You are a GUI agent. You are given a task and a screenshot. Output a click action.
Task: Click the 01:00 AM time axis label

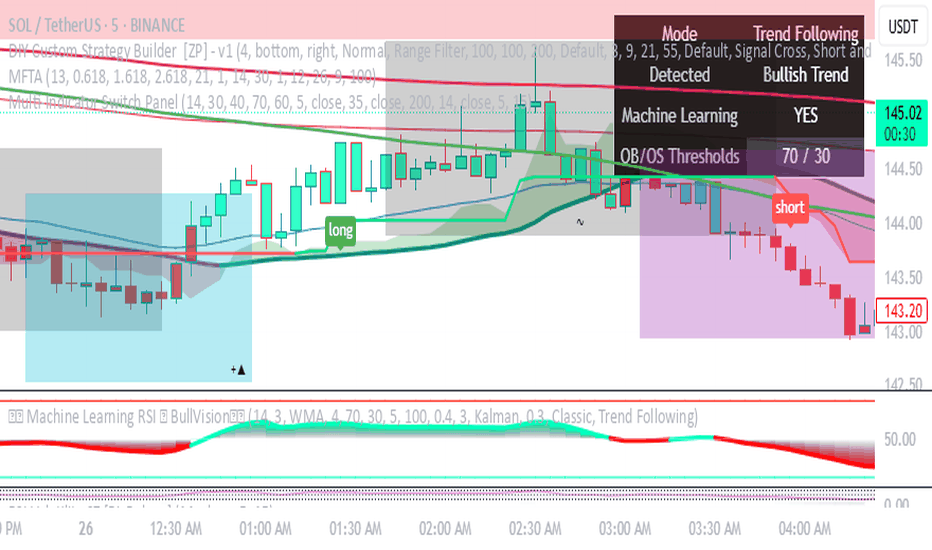(x=265, y=529)
